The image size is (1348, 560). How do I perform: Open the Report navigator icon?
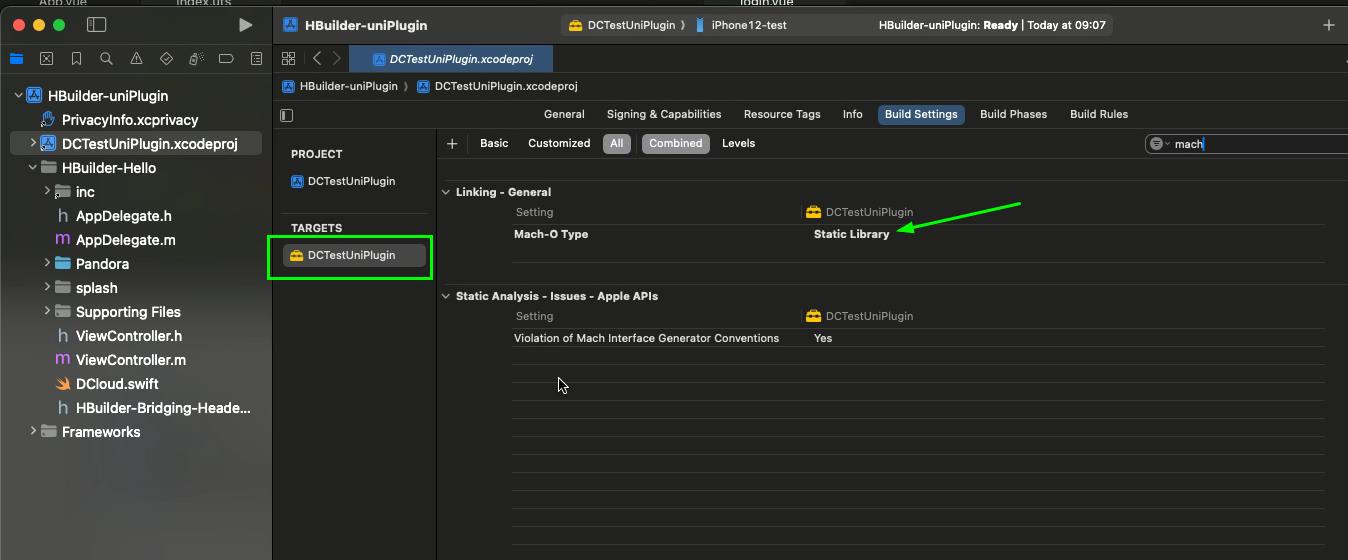point(256,59)
